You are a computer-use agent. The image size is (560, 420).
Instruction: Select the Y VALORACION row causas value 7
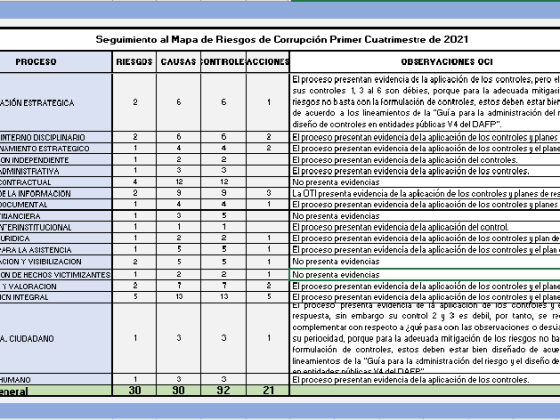[x=179, y=286]
